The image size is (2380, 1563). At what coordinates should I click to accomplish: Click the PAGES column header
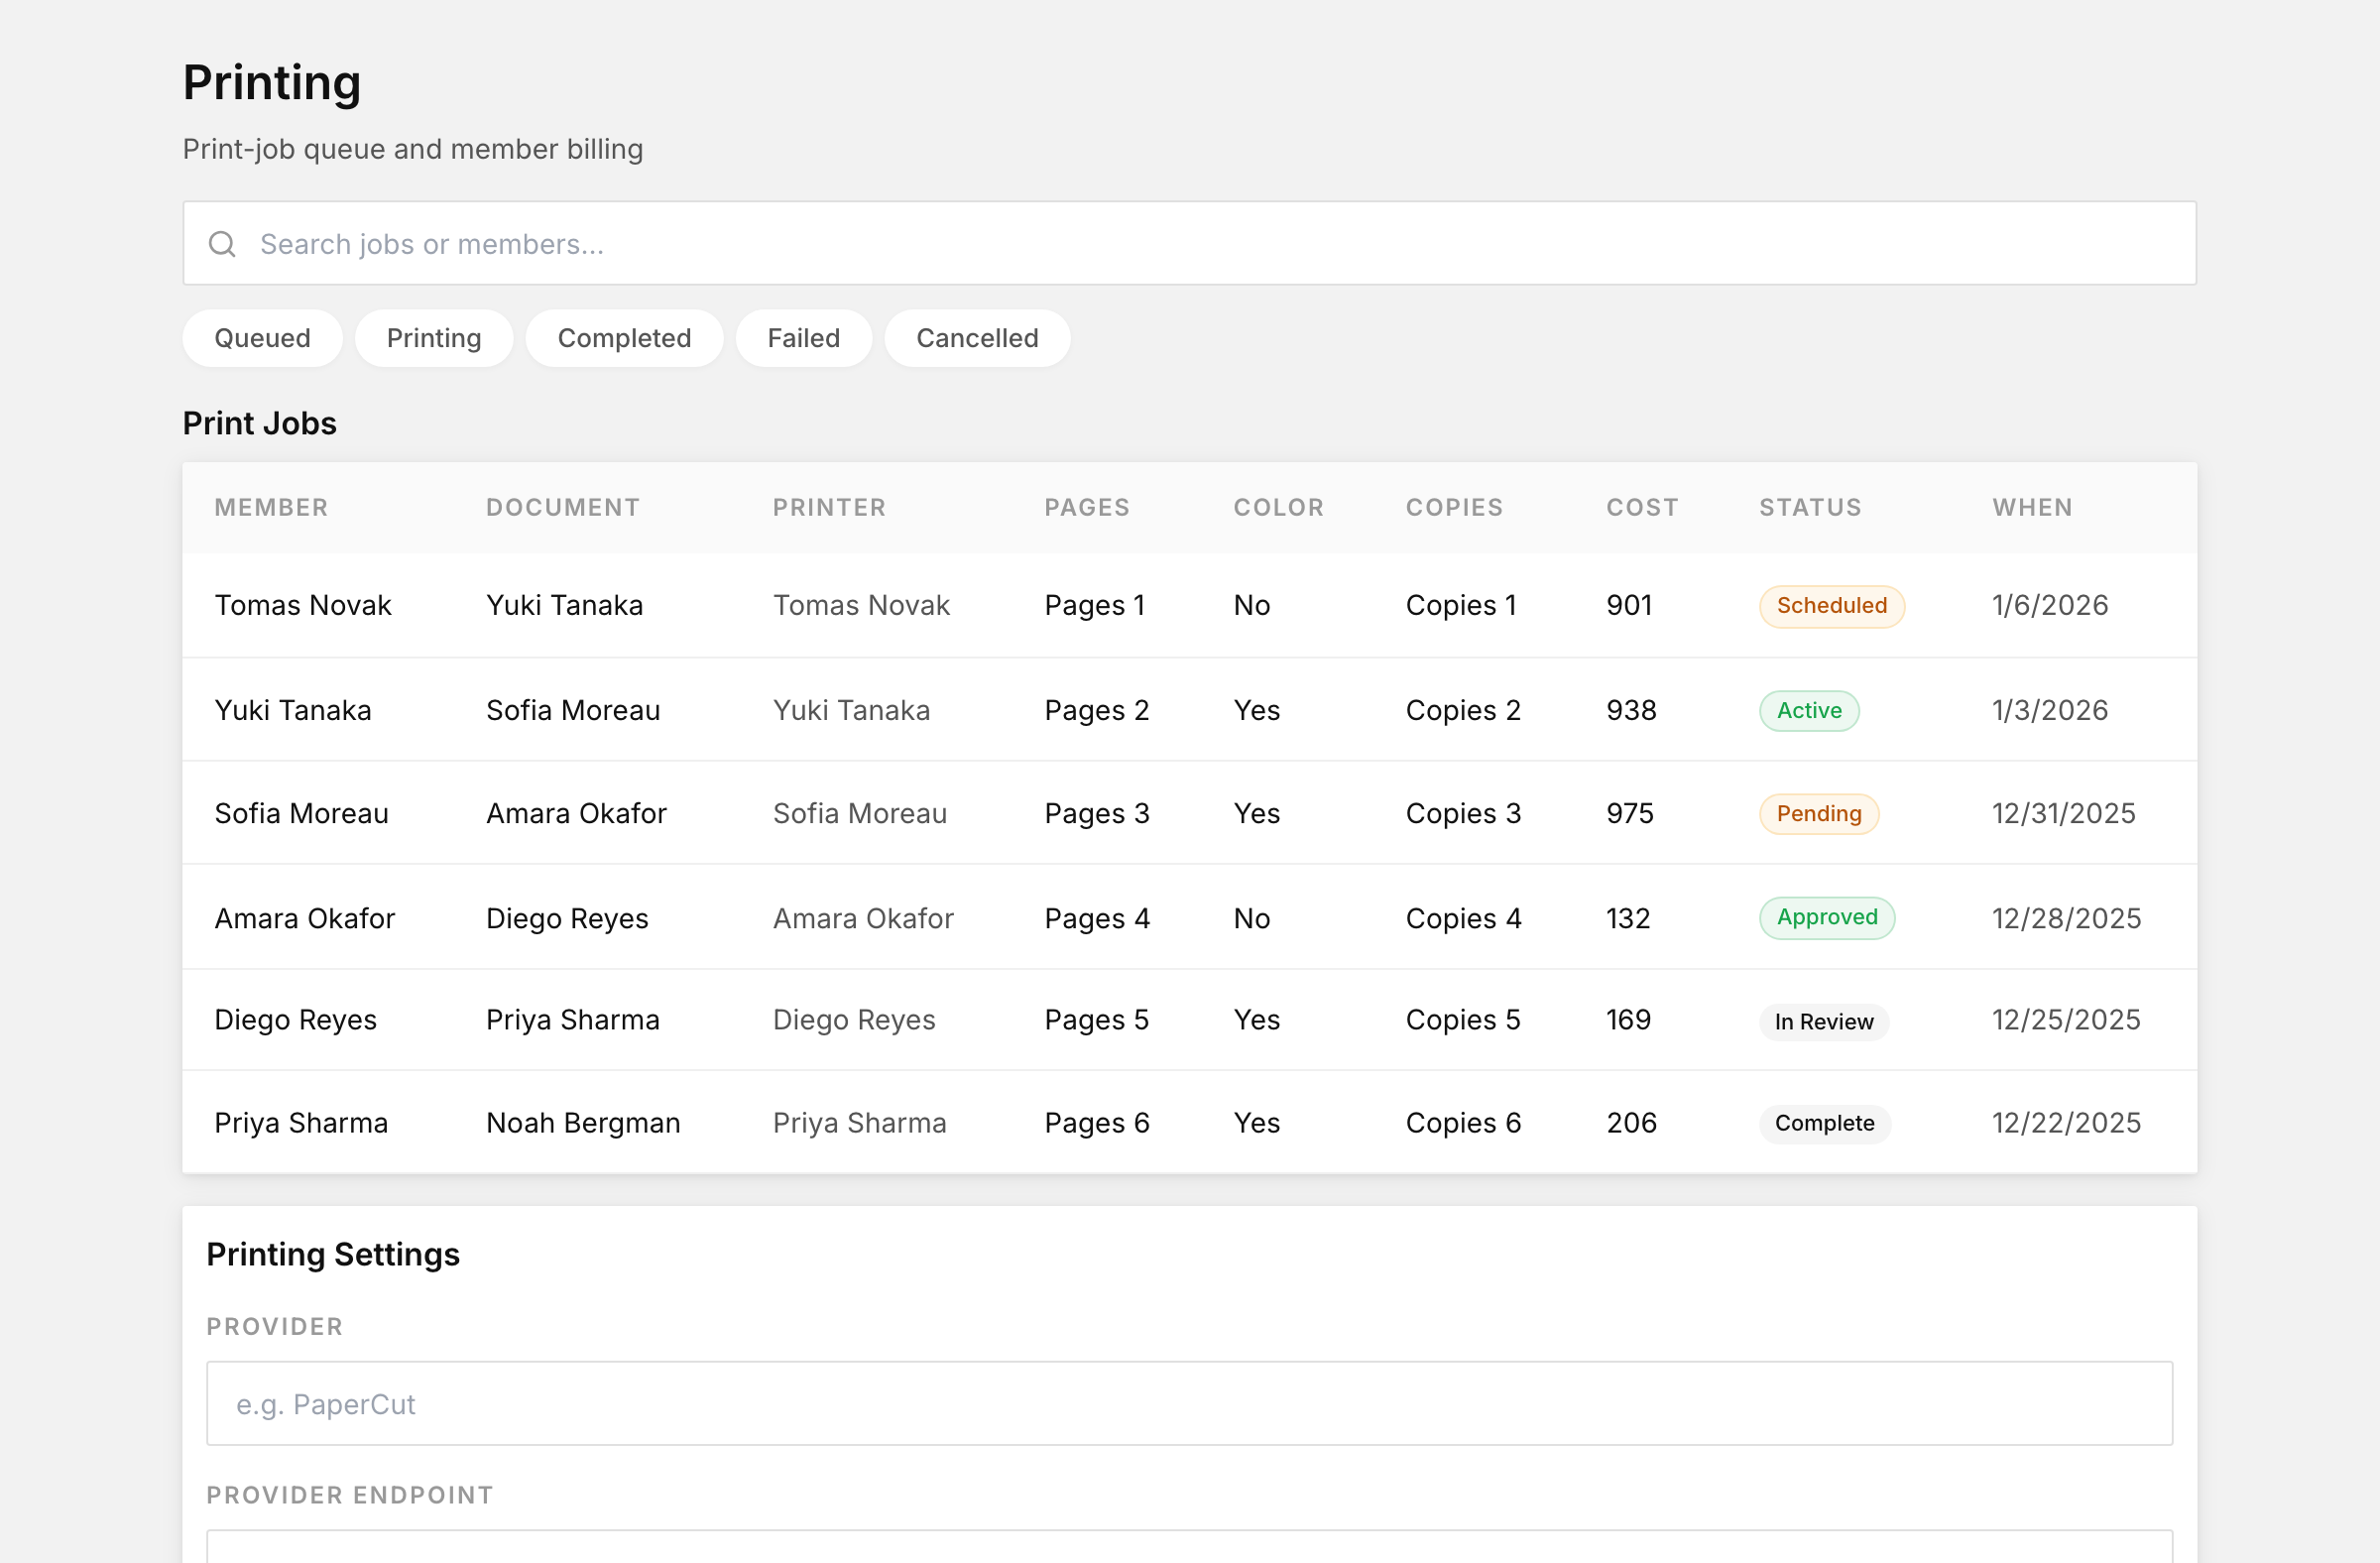point(1087,507)
